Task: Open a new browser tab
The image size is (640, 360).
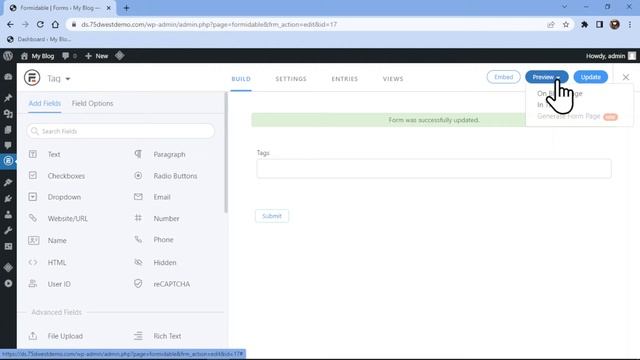Action: [127, 8]
